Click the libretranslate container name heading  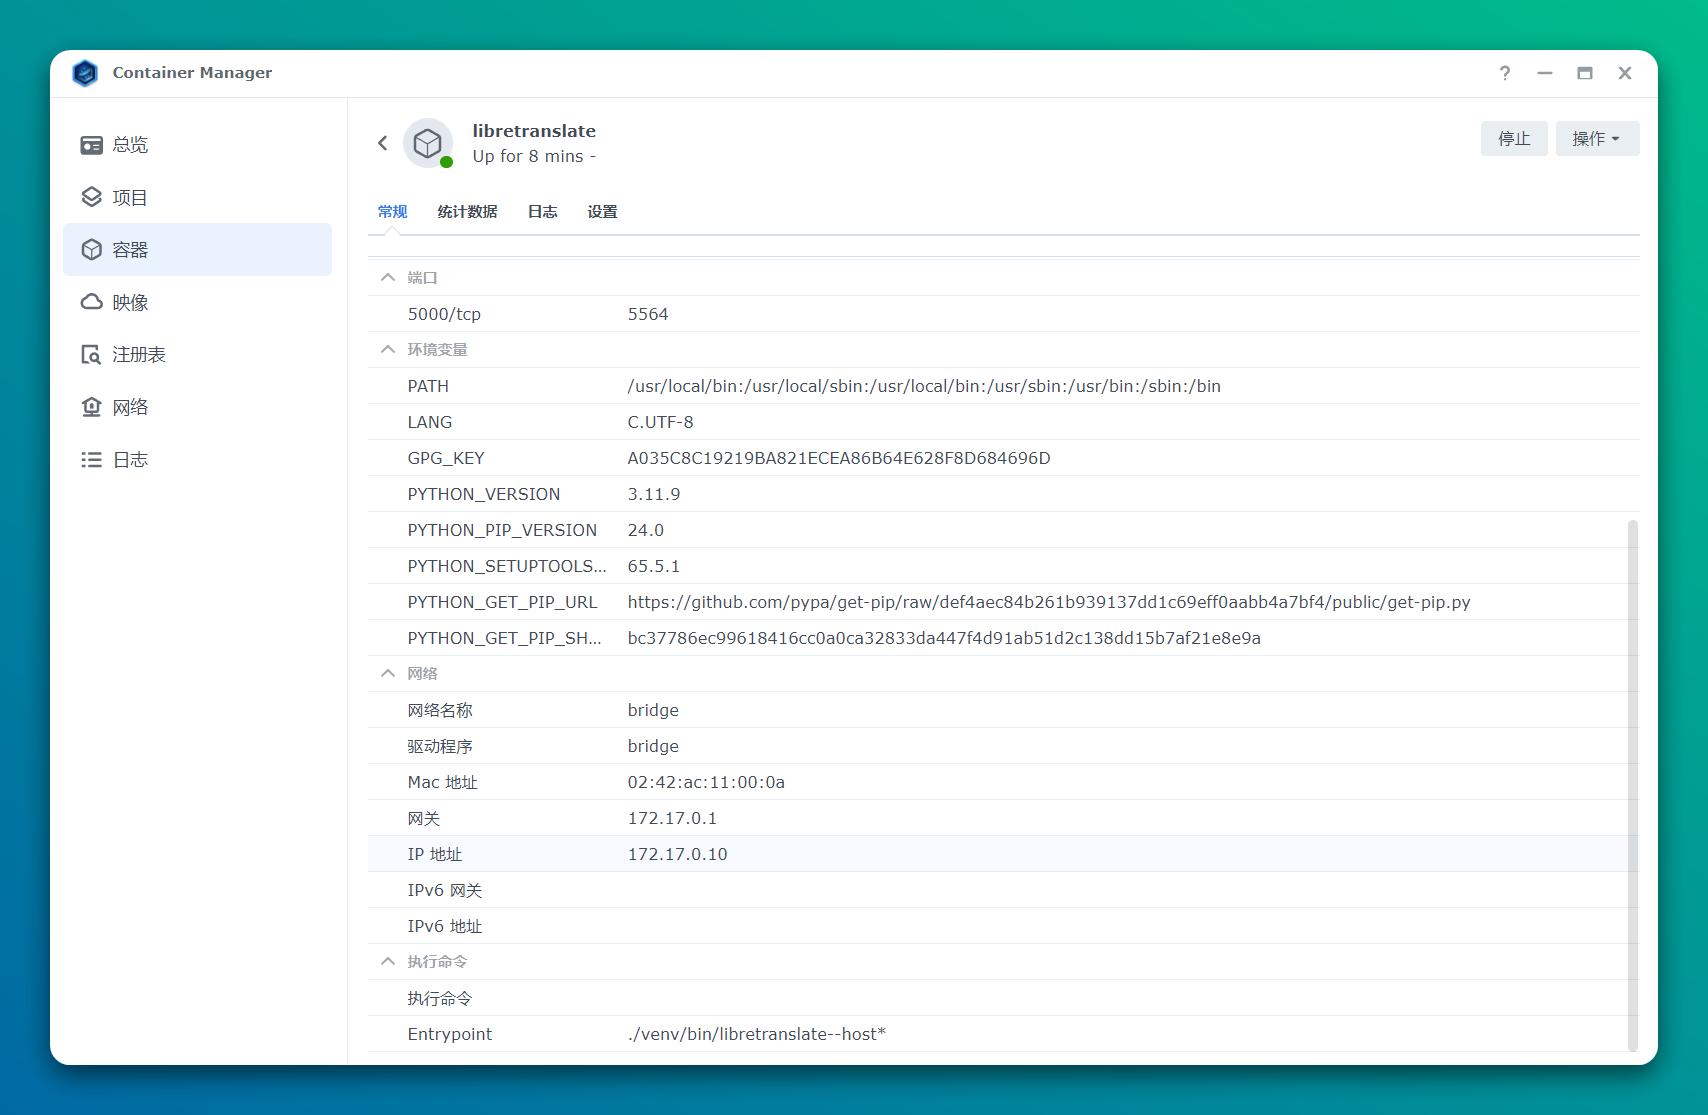pyautogui.click(x=534, y=131)
